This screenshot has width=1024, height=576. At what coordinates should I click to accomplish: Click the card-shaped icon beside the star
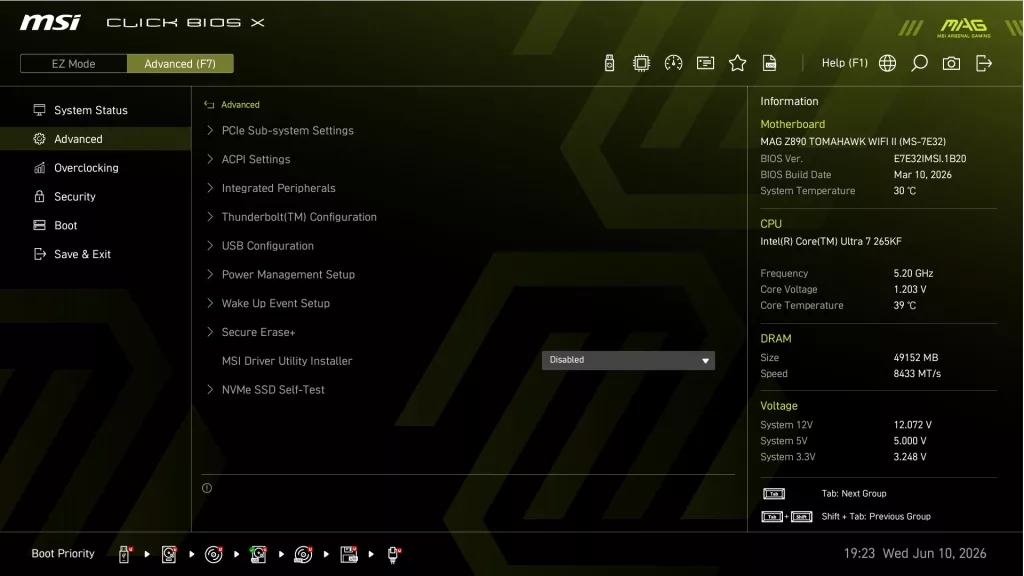point(705,63)
